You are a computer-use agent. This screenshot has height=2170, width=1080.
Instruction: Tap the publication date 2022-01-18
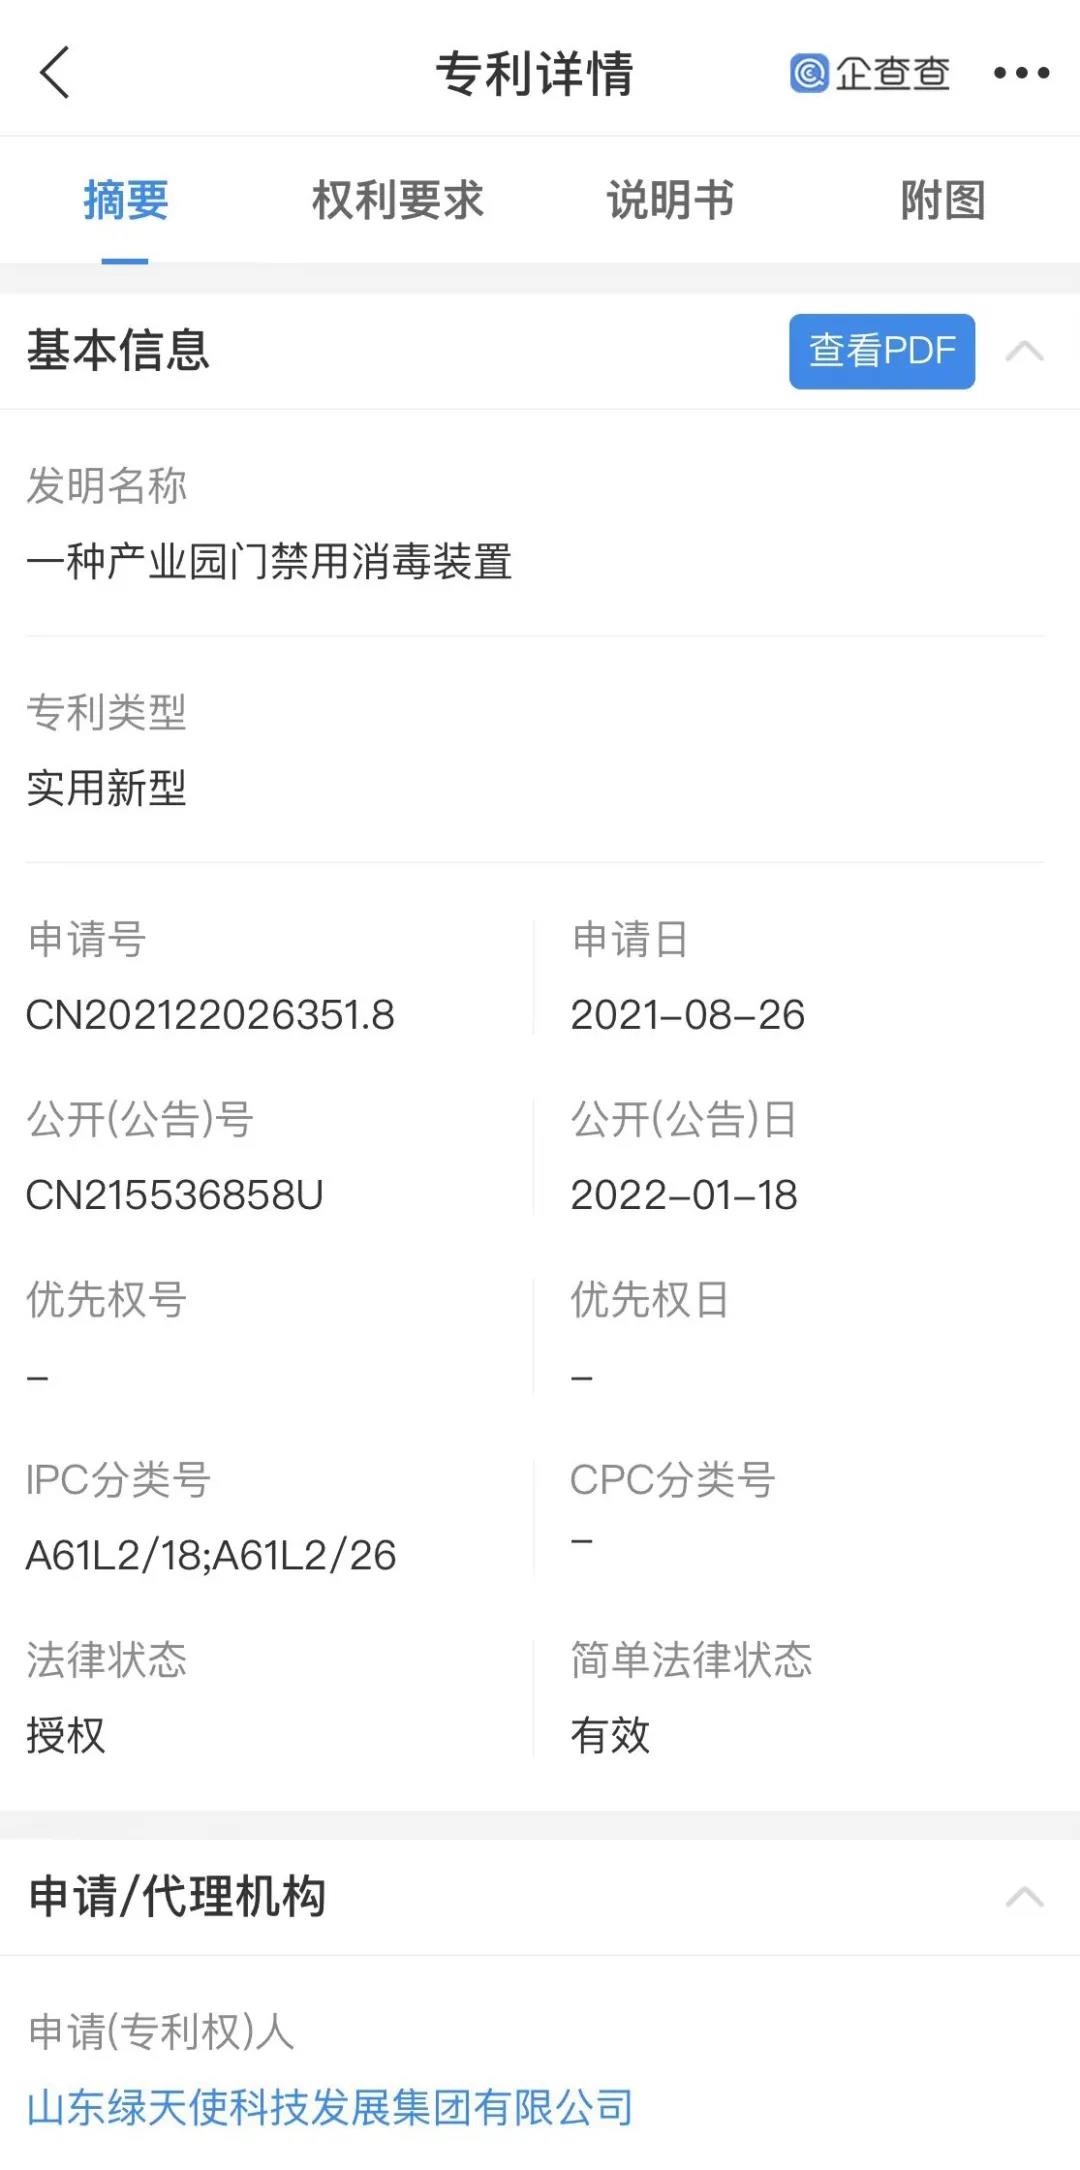(x=684, y=1195)
